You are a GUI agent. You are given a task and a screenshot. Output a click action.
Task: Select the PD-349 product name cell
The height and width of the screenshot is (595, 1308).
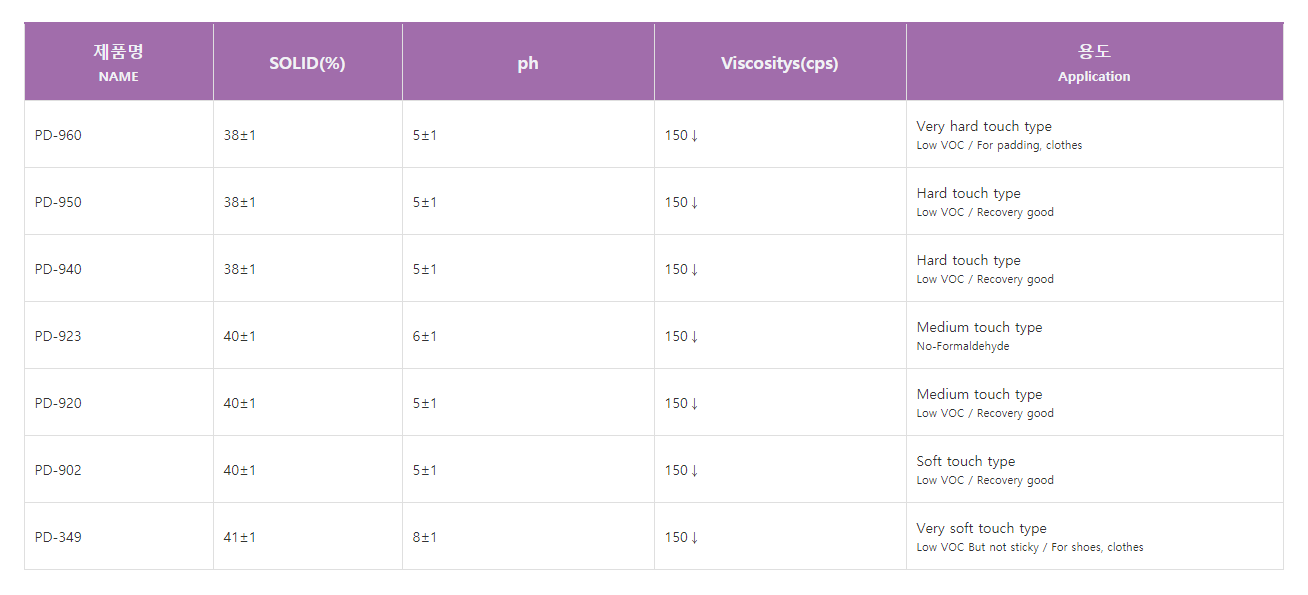[119, 537]
